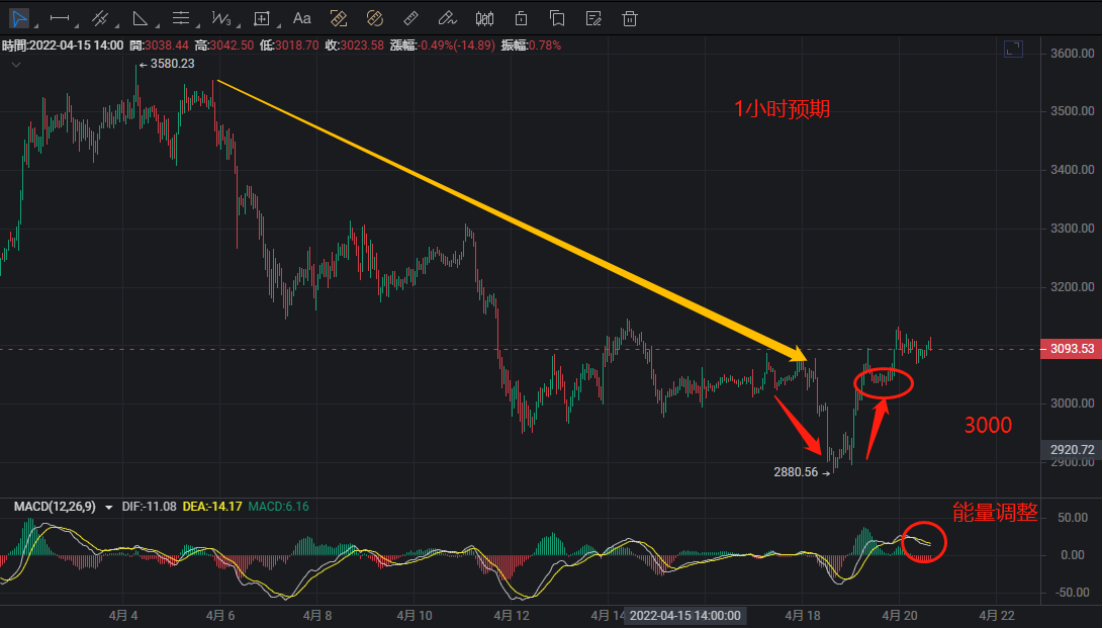The width and height of the screenshot is (1103, 628).
Task: Open the cursor tool submenu arrow
Action: tap(36, 26)
